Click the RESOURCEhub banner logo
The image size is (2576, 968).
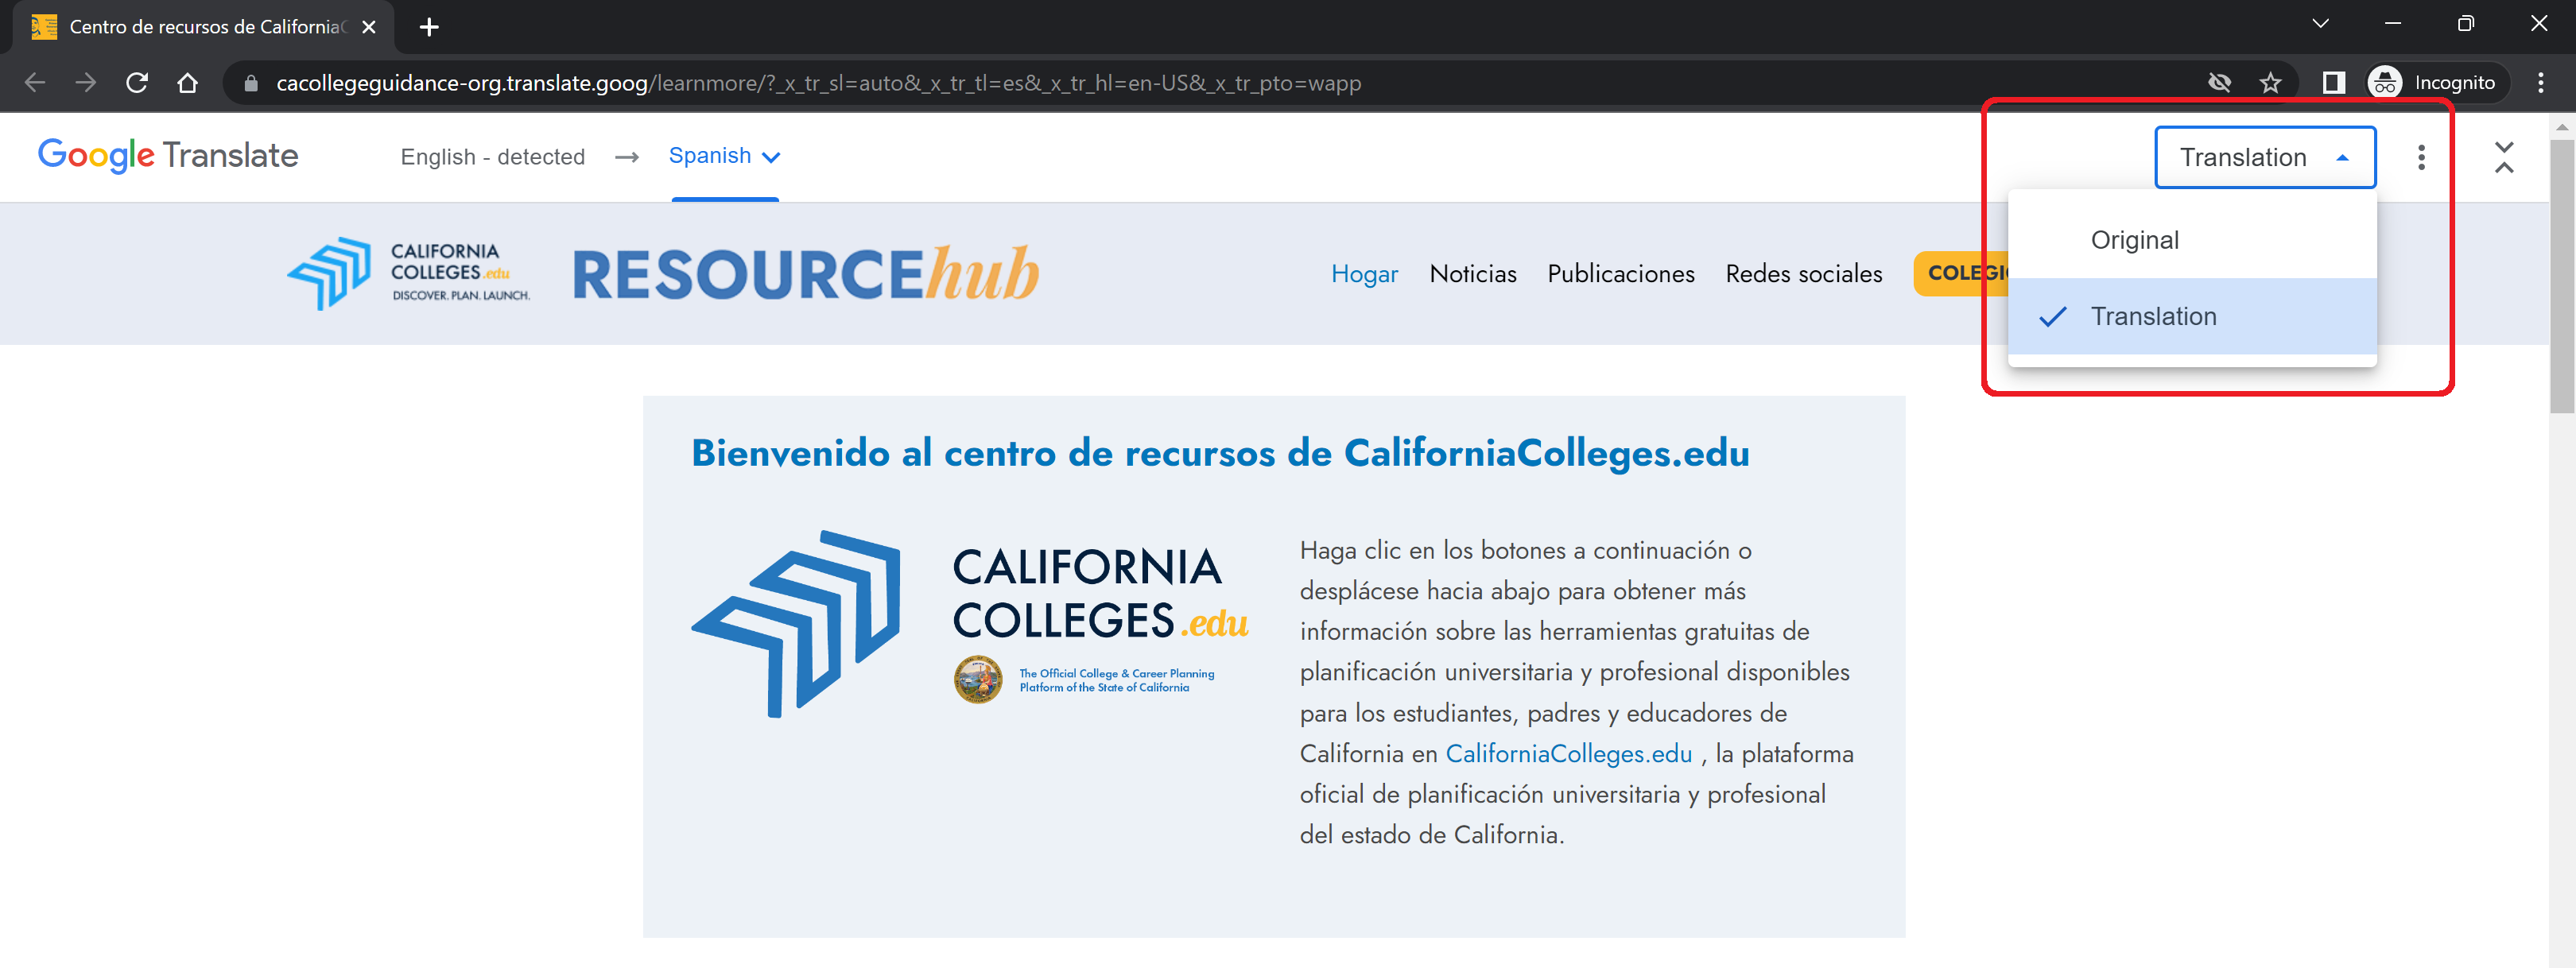tap(806, 274)
